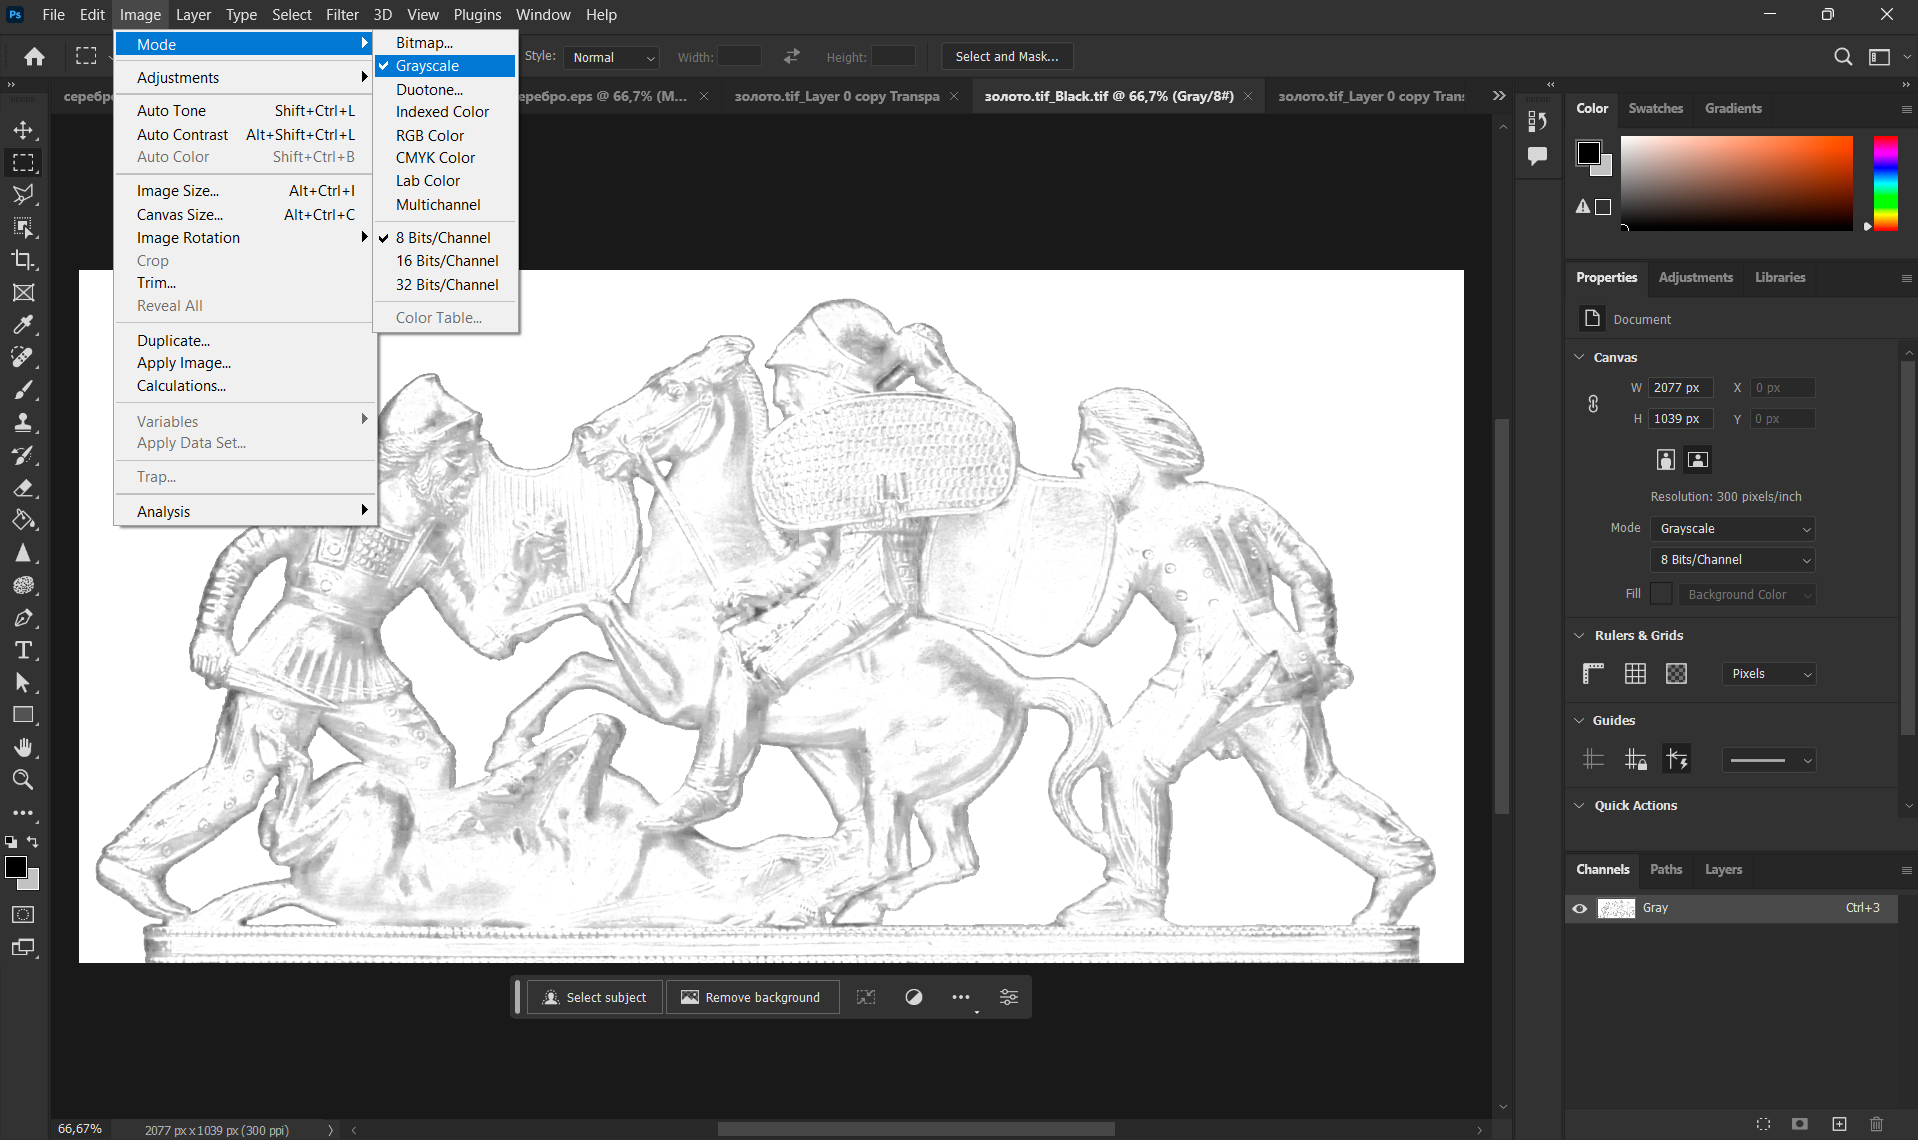The width and height of the screenshot is (1918, 1140).
Task: Open the guide line style dropdown
Action: pyautogui.click(x=1769, y=760)
